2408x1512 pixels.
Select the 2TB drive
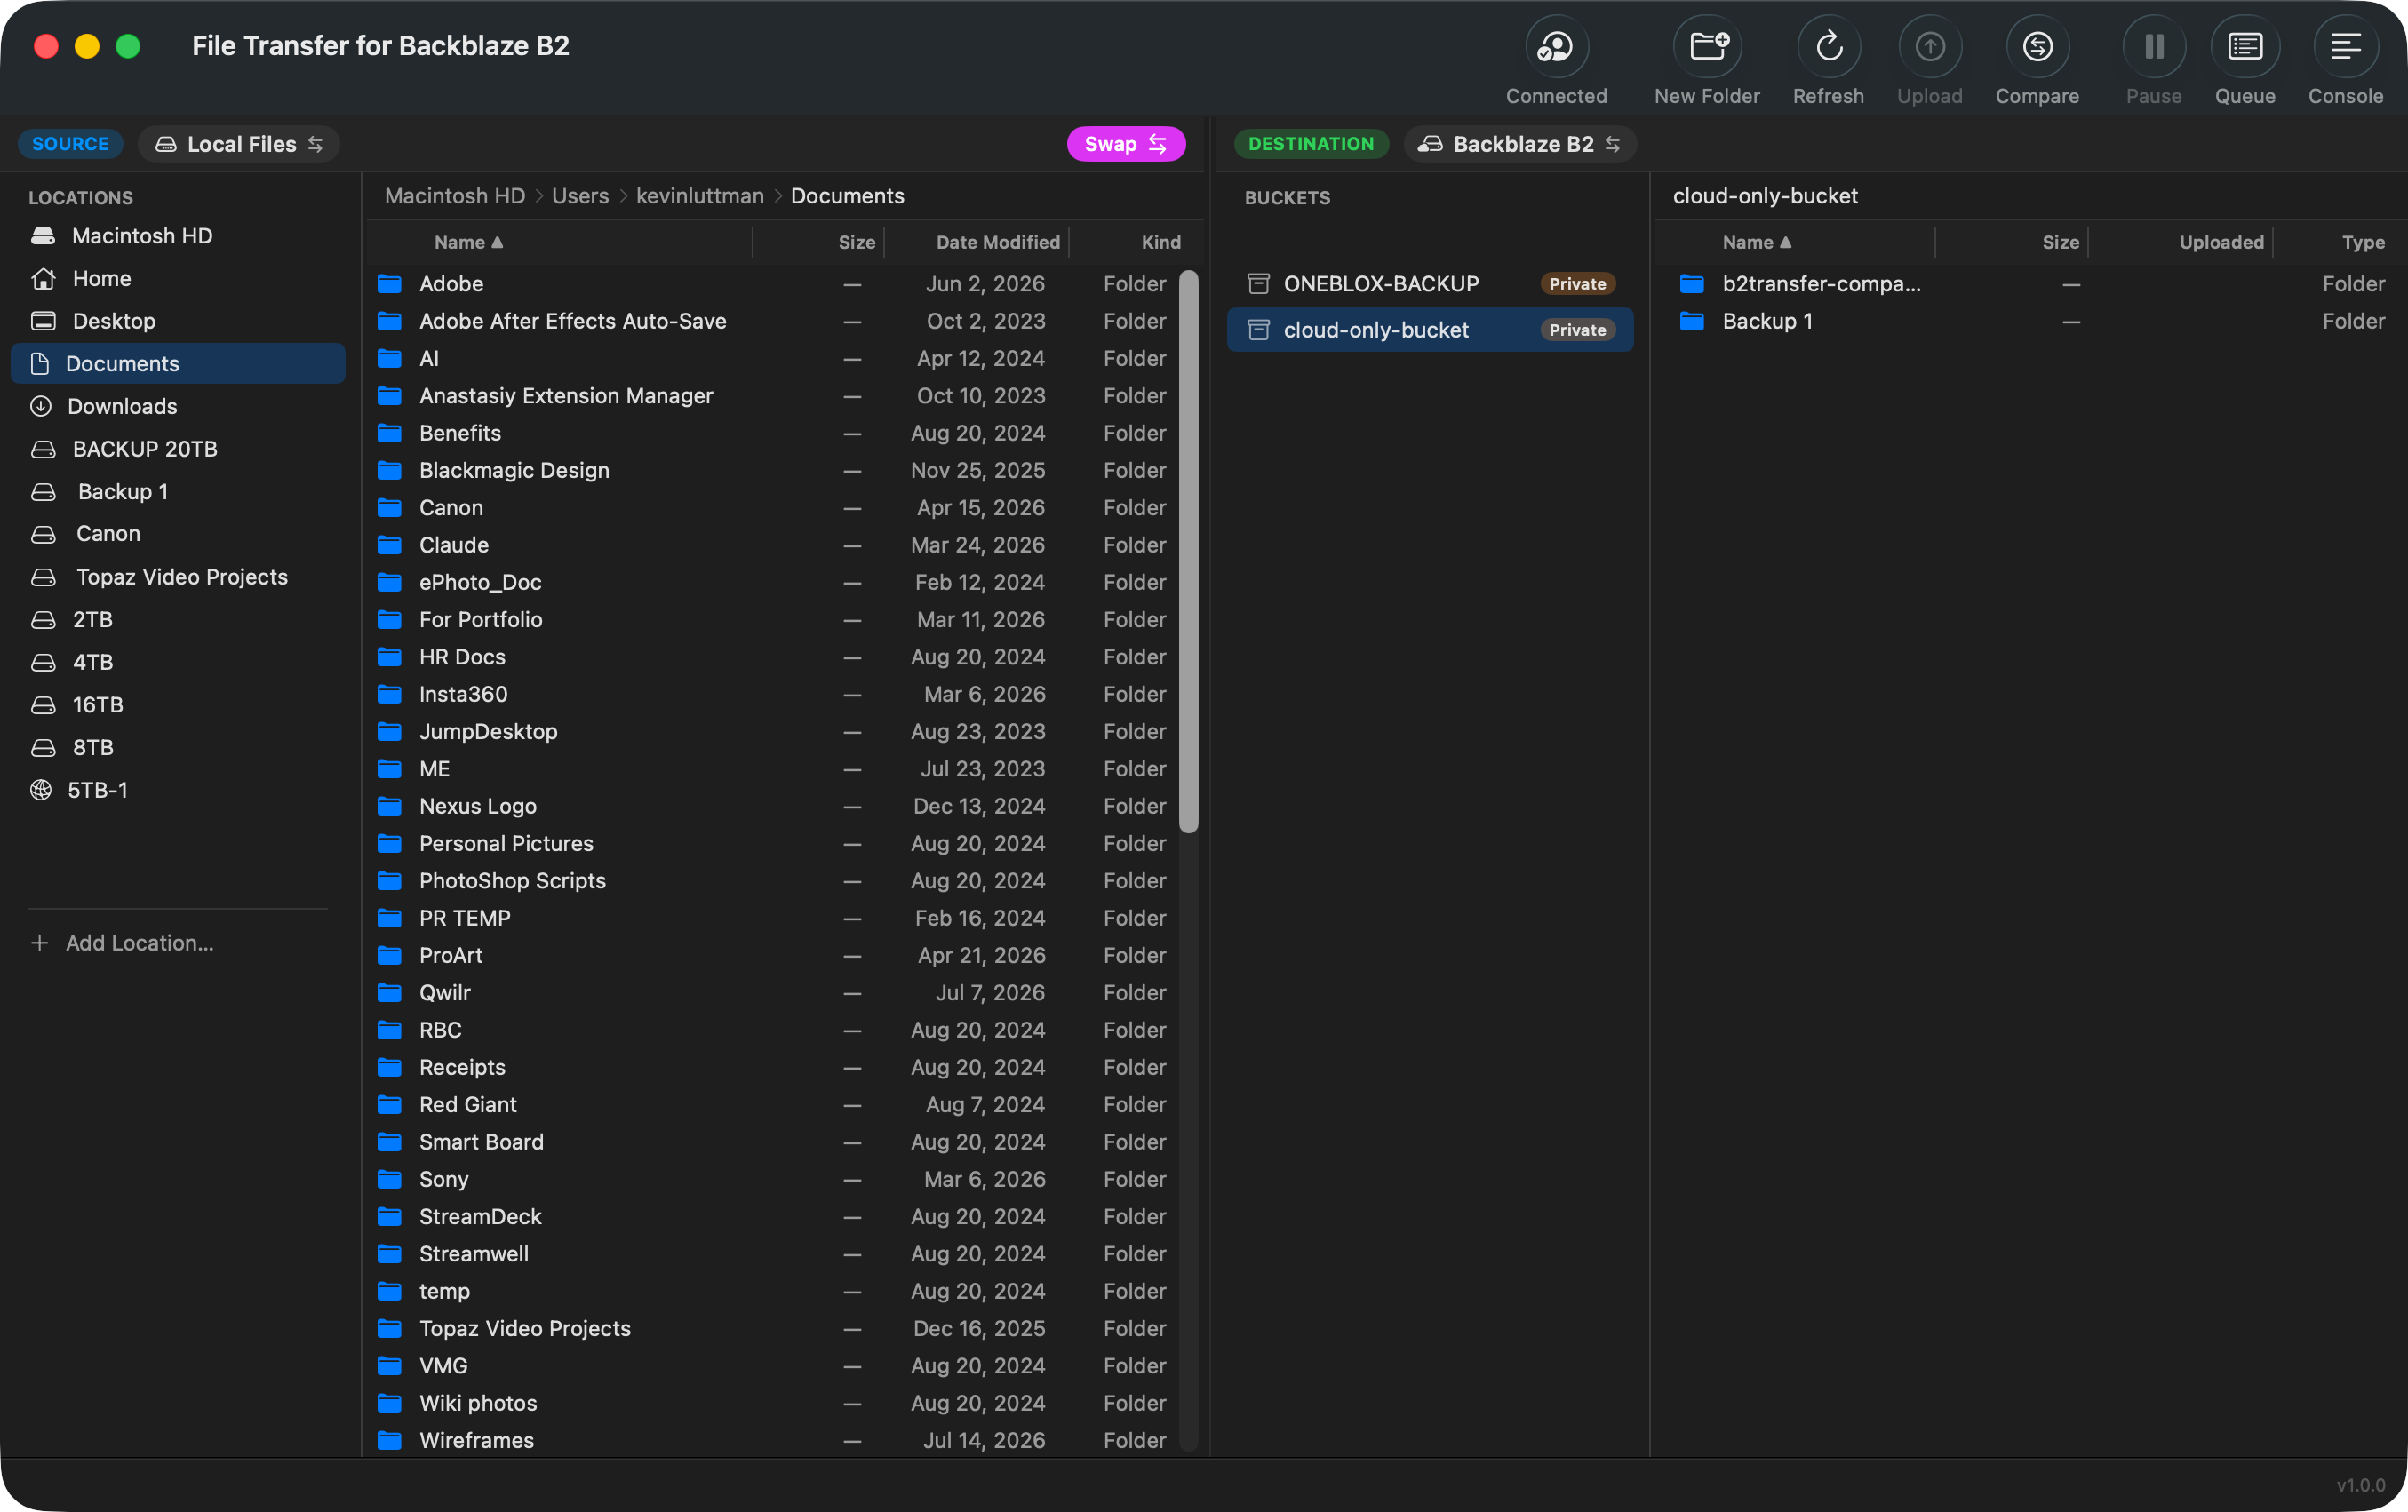pyautogui.click(x=178, y=620)
